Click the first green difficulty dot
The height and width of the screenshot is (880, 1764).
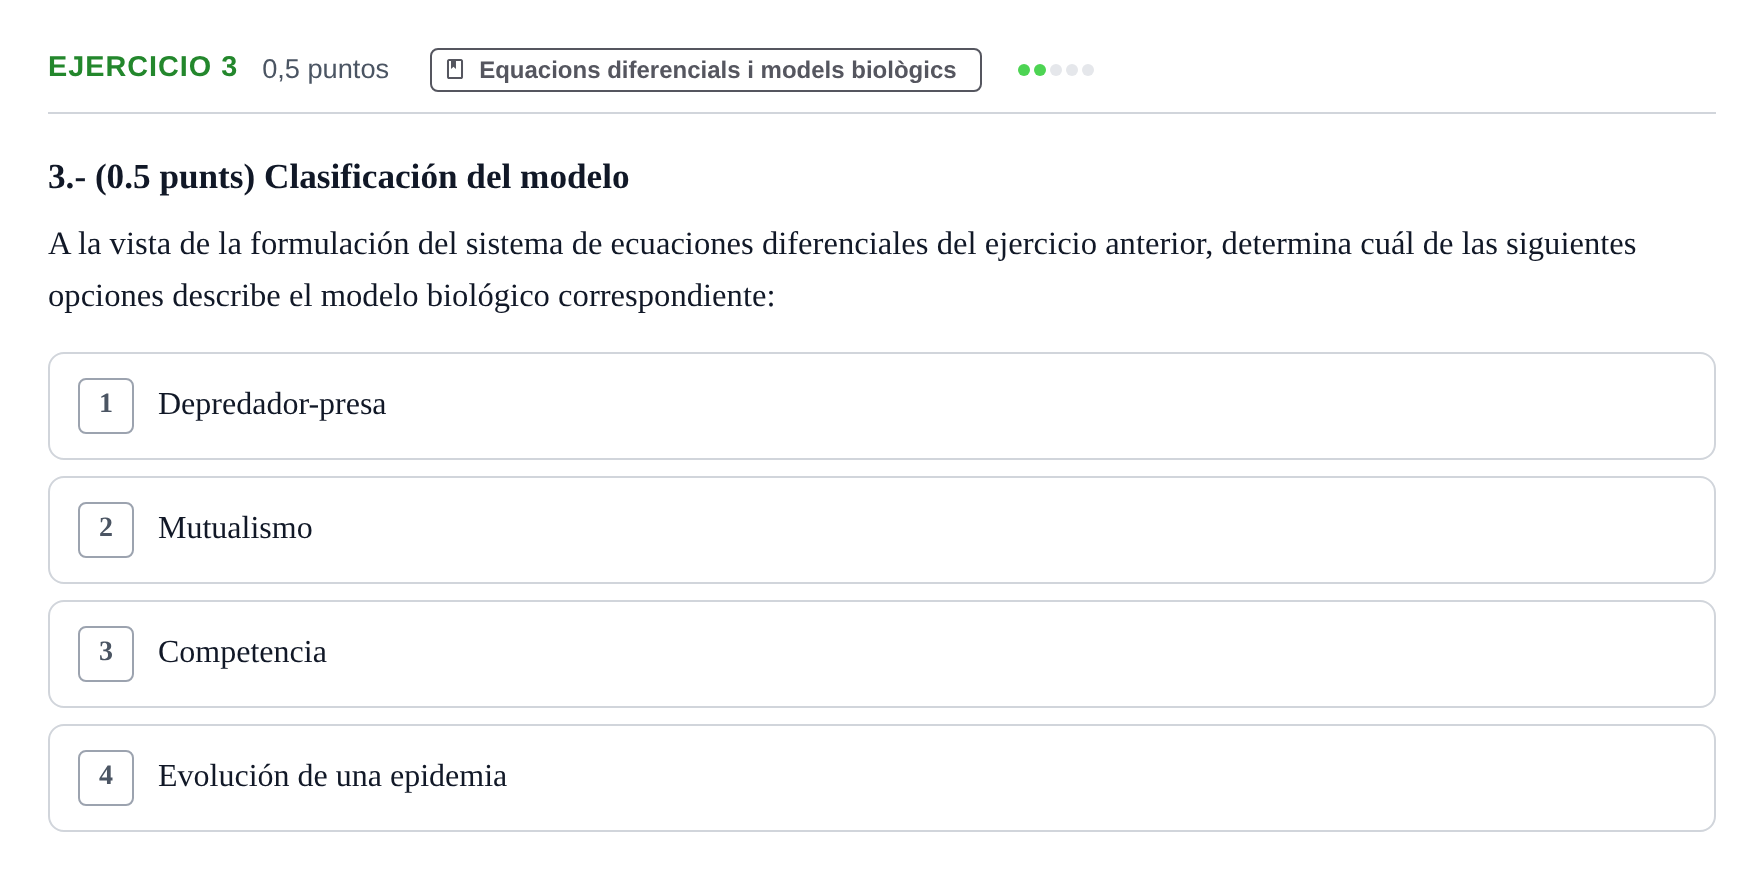1024,70
